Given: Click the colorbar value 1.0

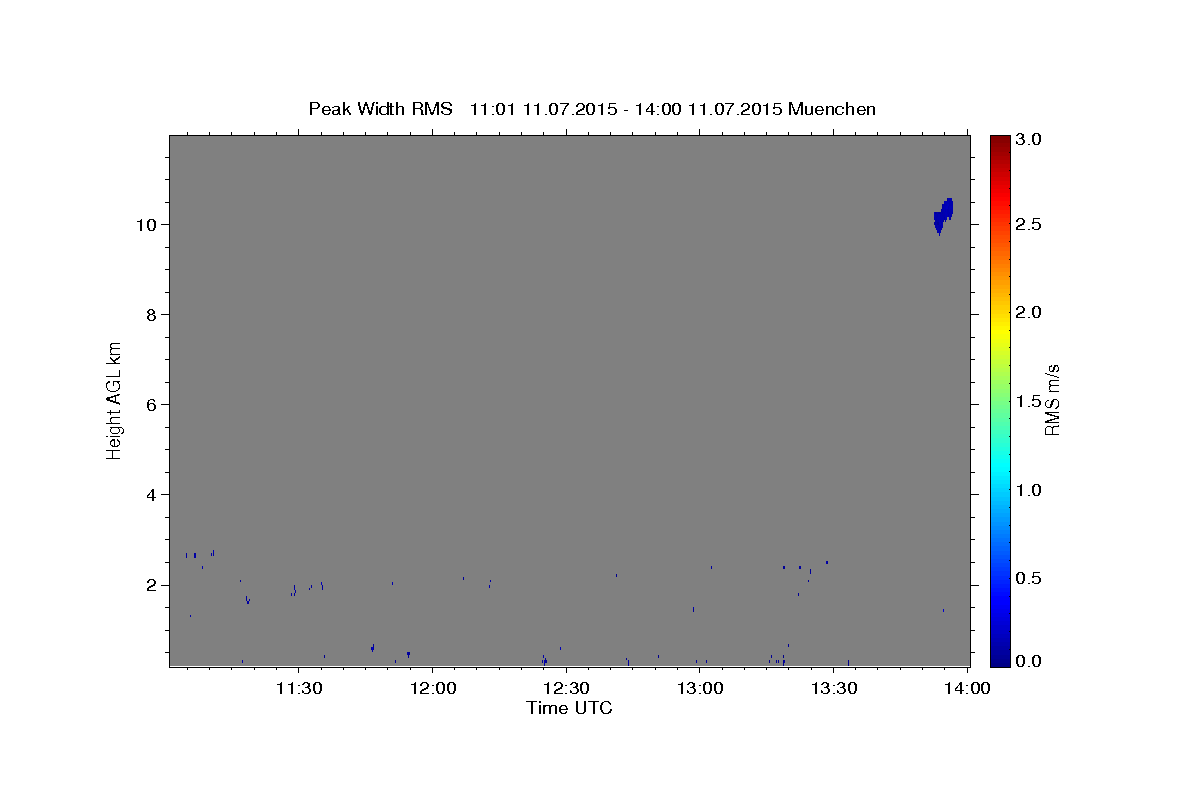Looking at the screenshot, I should click(1030, 490).
